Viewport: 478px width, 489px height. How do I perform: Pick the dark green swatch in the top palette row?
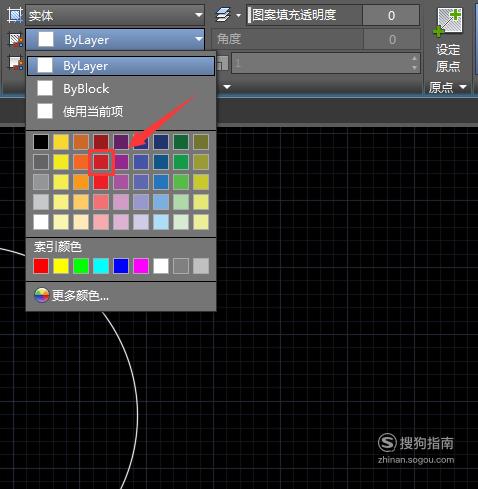tap(181, 142)
